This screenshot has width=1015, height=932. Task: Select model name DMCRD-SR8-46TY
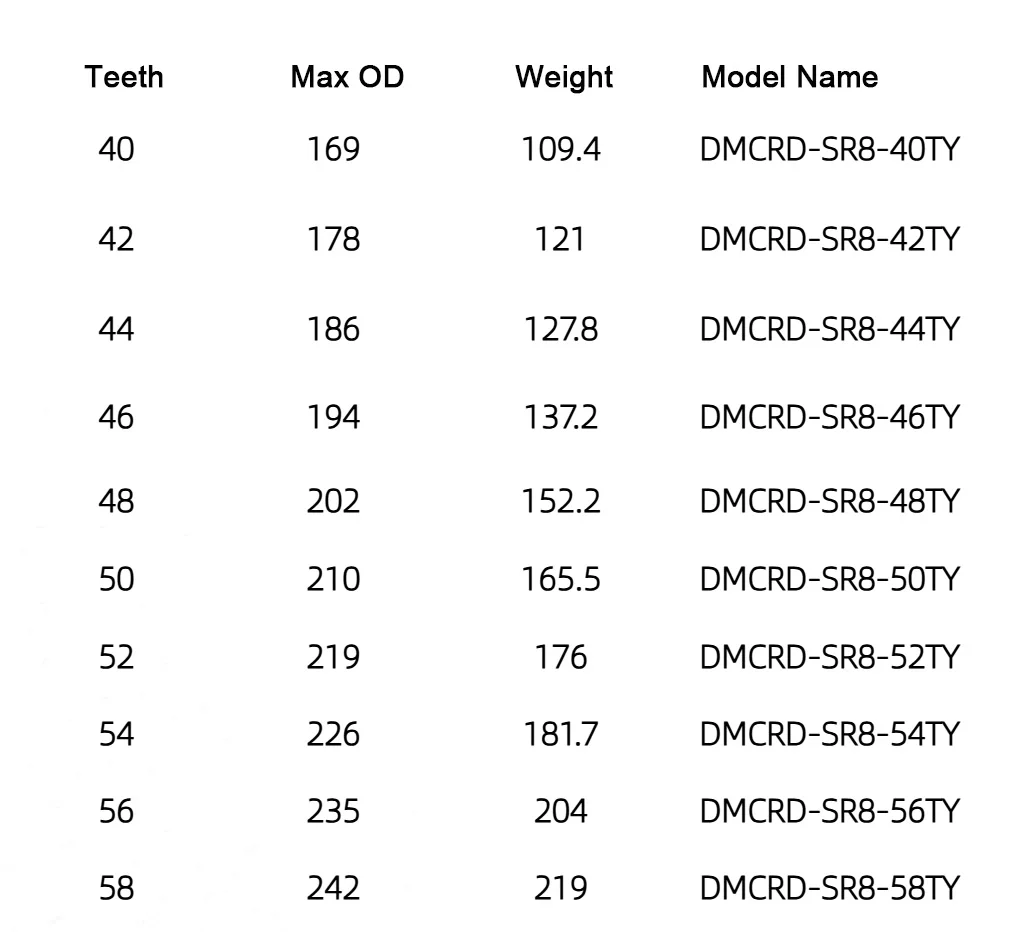[x=829, y=417]
